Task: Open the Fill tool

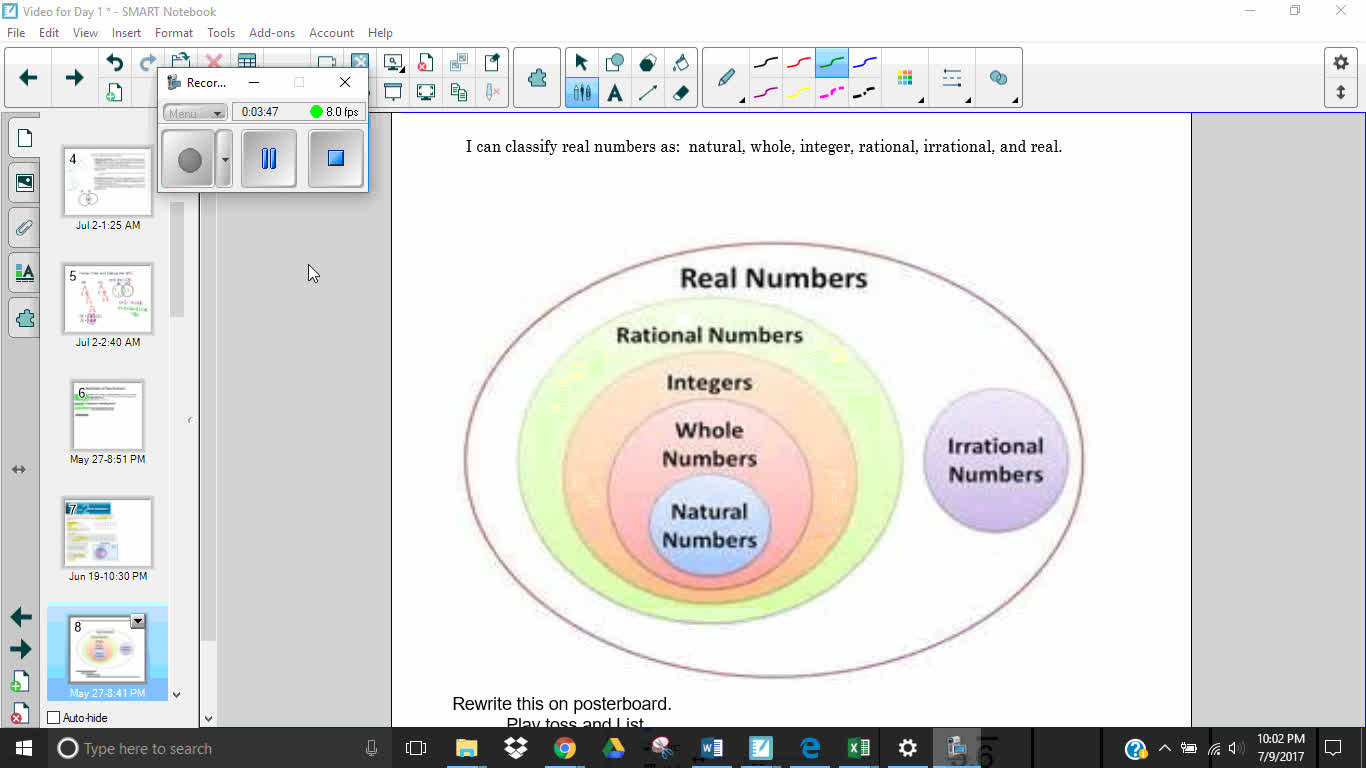Action: pos(683,62)
